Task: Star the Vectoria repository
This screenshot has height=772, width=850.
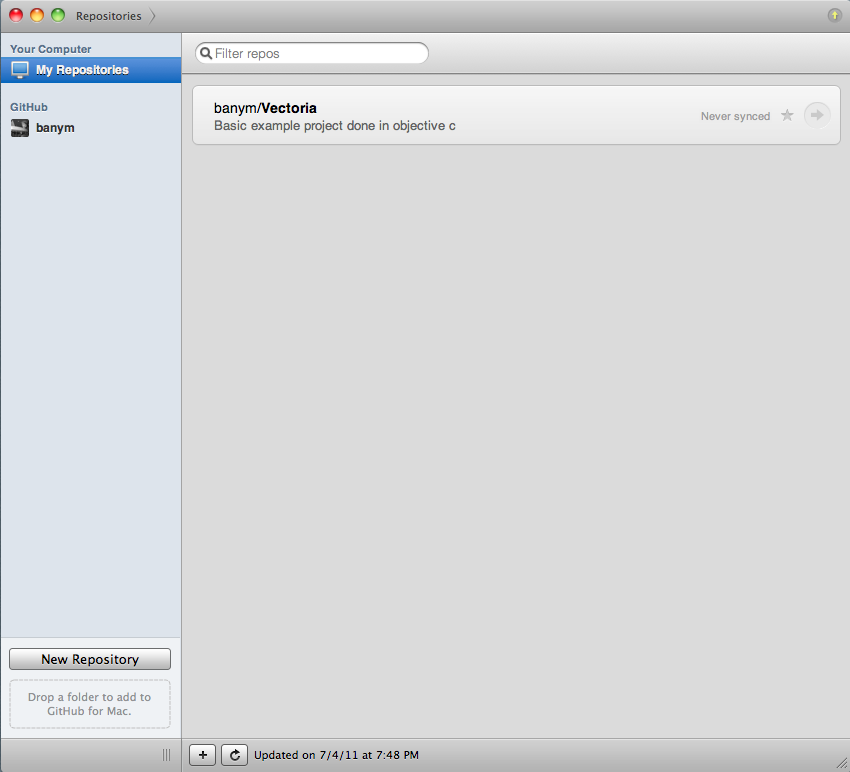Action: pyautogui.click(x=787, y=115)
